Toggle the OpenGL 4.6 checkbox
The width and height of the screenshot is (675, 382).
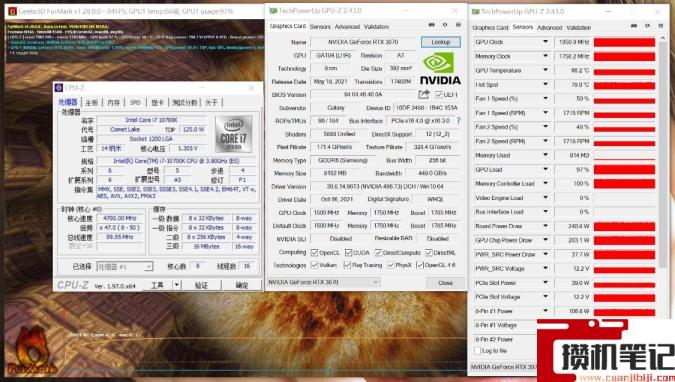(420, 265)
